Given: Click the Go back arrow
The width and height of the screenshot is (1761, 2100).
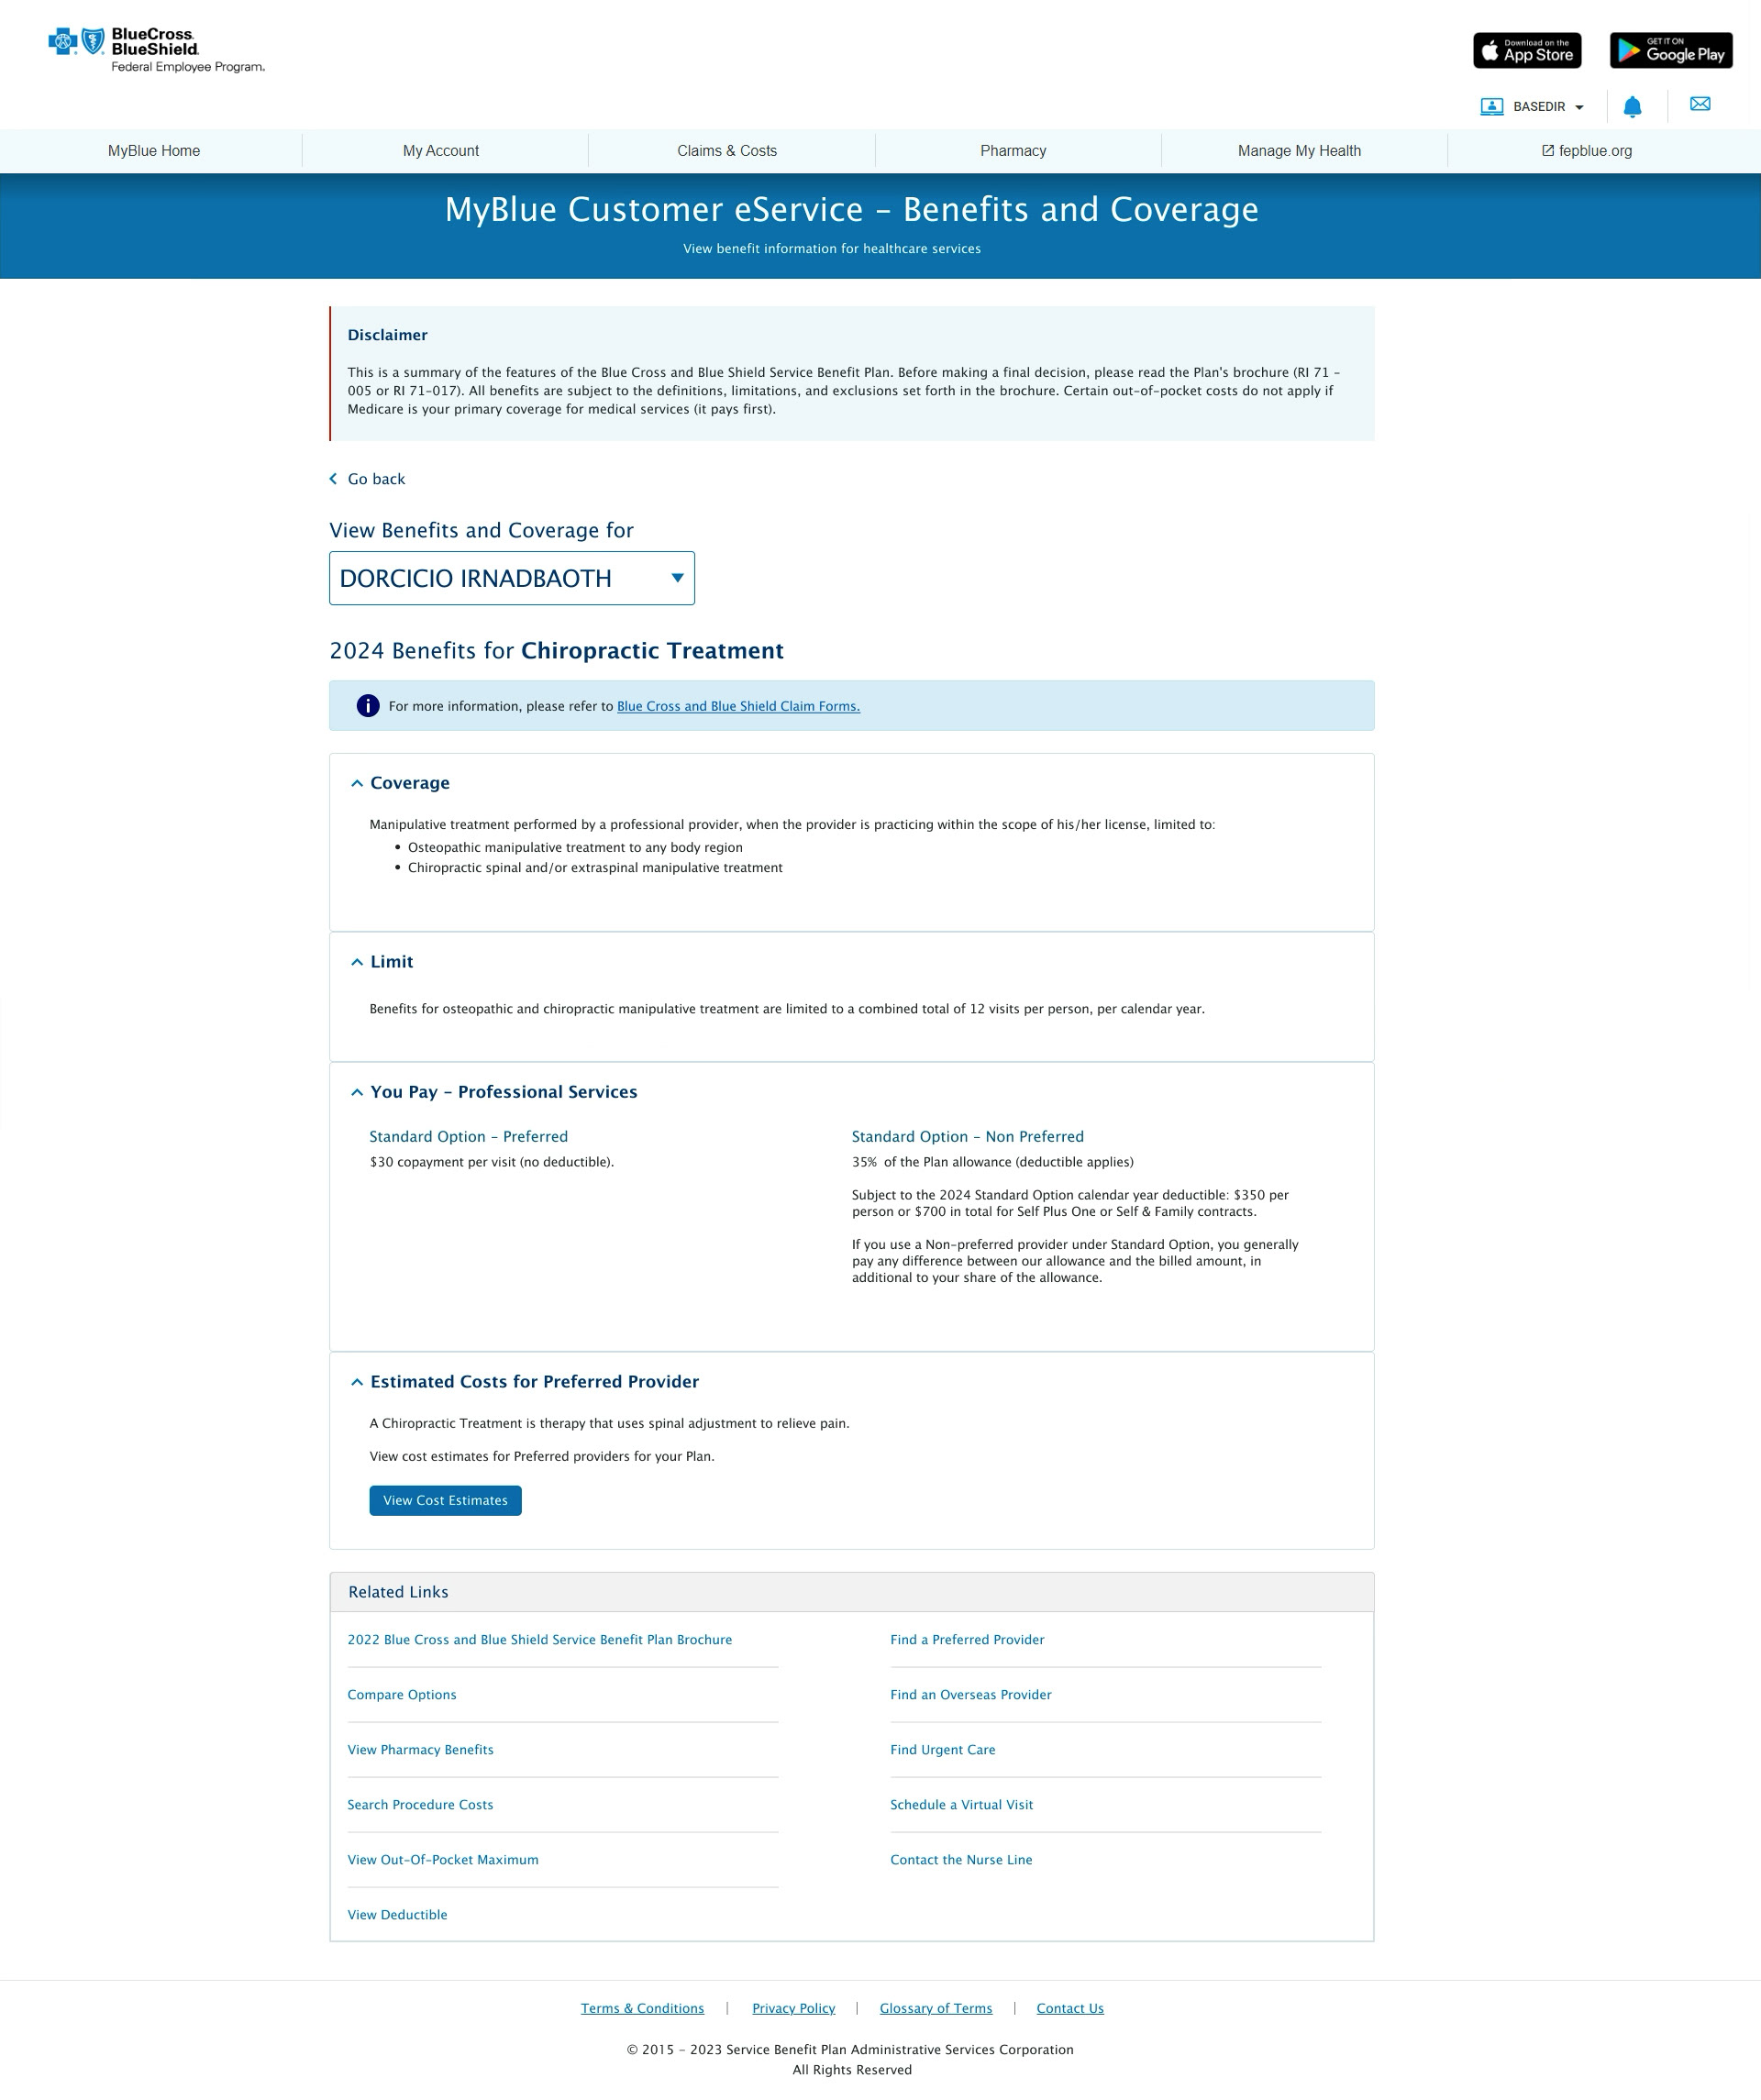Looking at the screenshot, I should click(x=334, y=479).
